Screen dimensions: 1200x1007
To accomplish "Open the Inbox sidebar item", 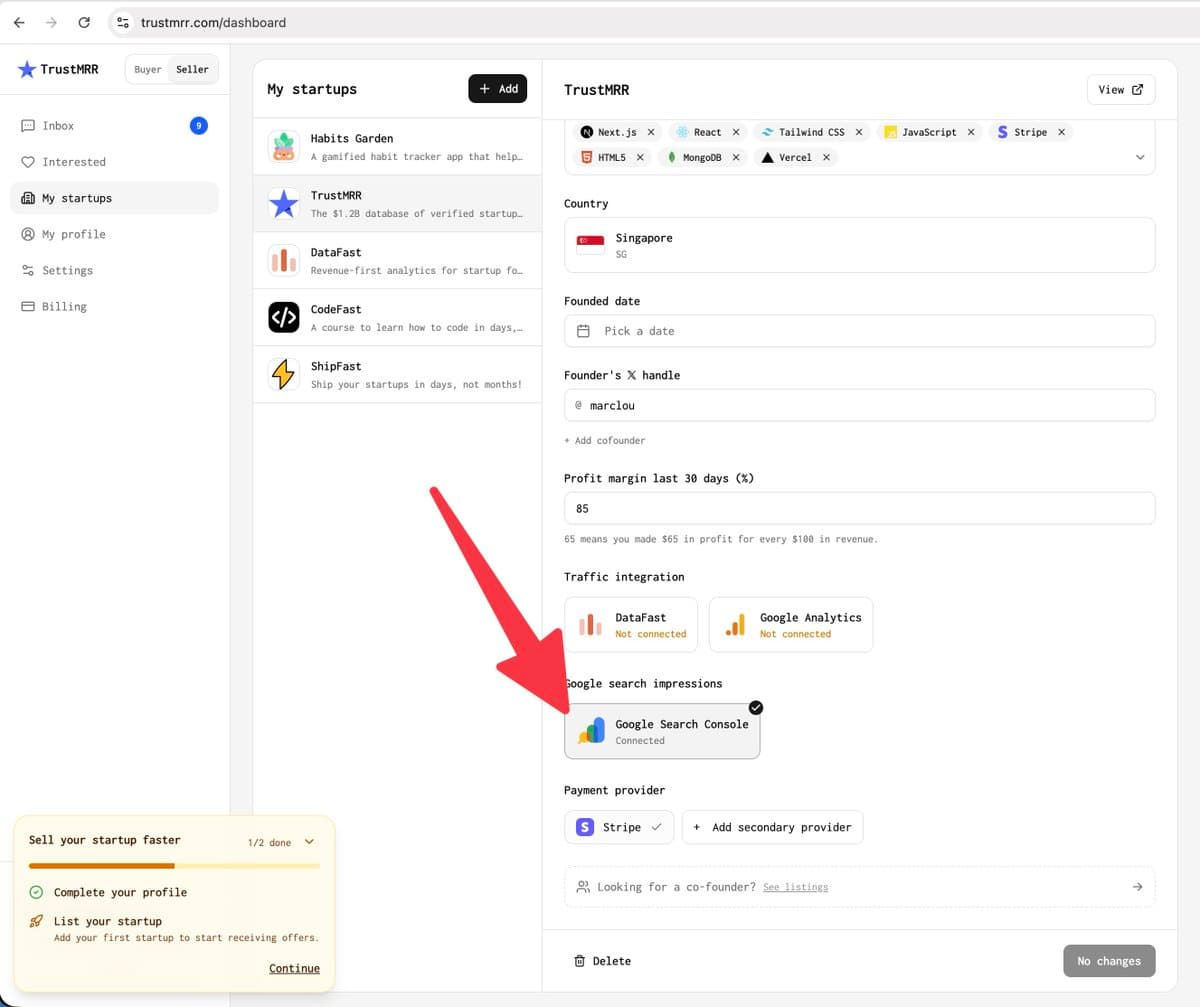I will click(x=114, y=126).
